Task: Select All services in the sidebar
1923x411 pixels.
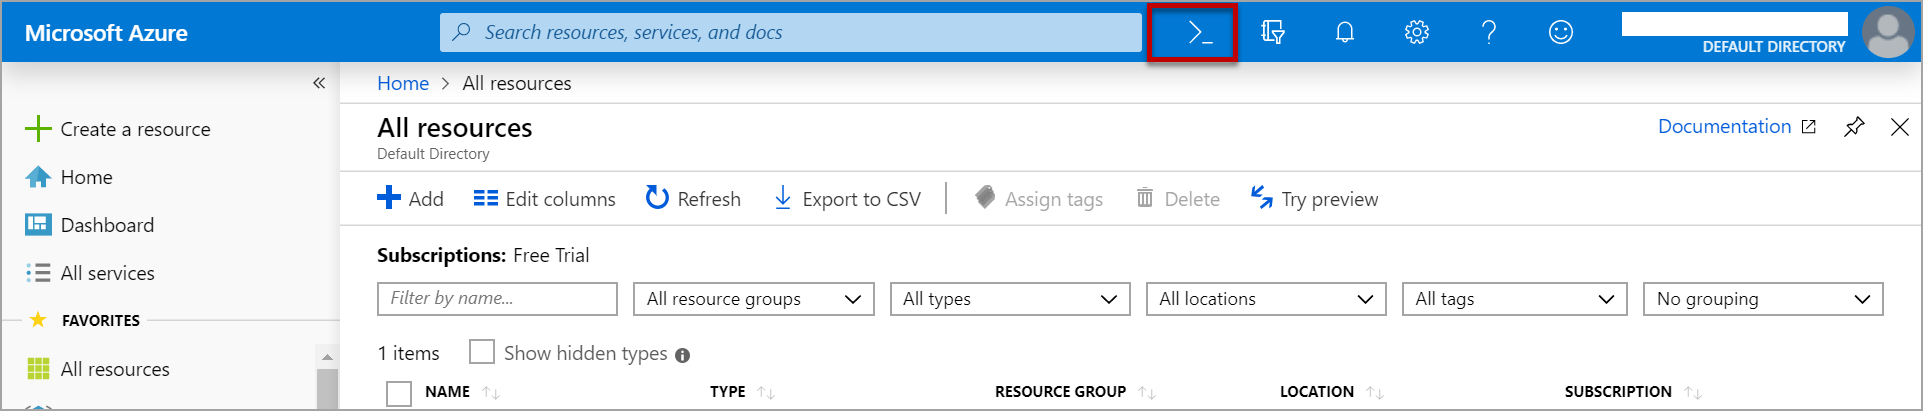Action: coord(107,273)
